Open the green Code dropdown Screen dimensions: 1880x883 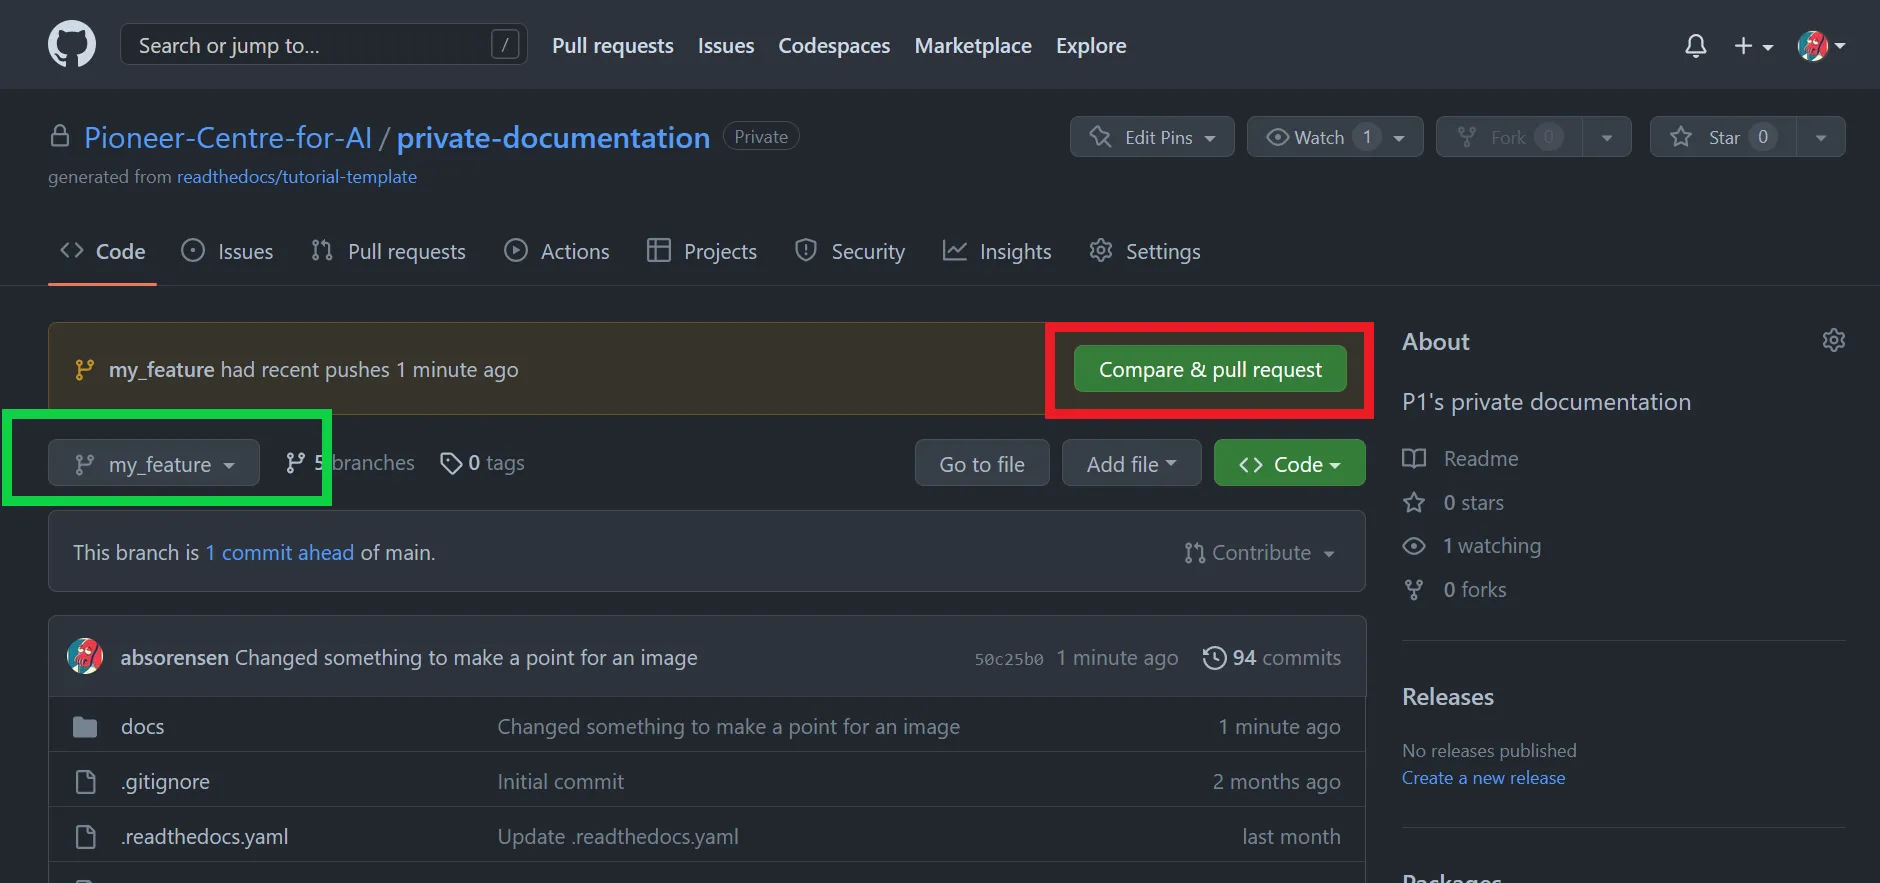1290,464
